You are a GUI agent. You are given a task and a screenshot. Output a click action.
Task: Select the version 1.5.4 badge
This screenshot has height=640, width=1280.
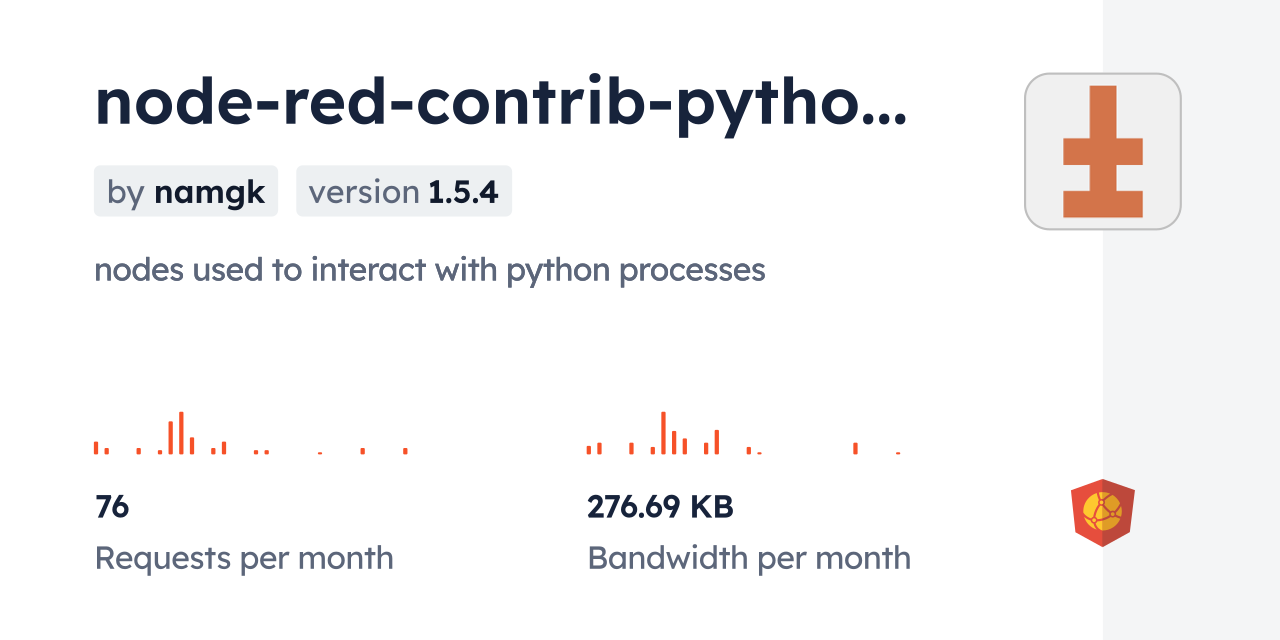coord(403,192)
